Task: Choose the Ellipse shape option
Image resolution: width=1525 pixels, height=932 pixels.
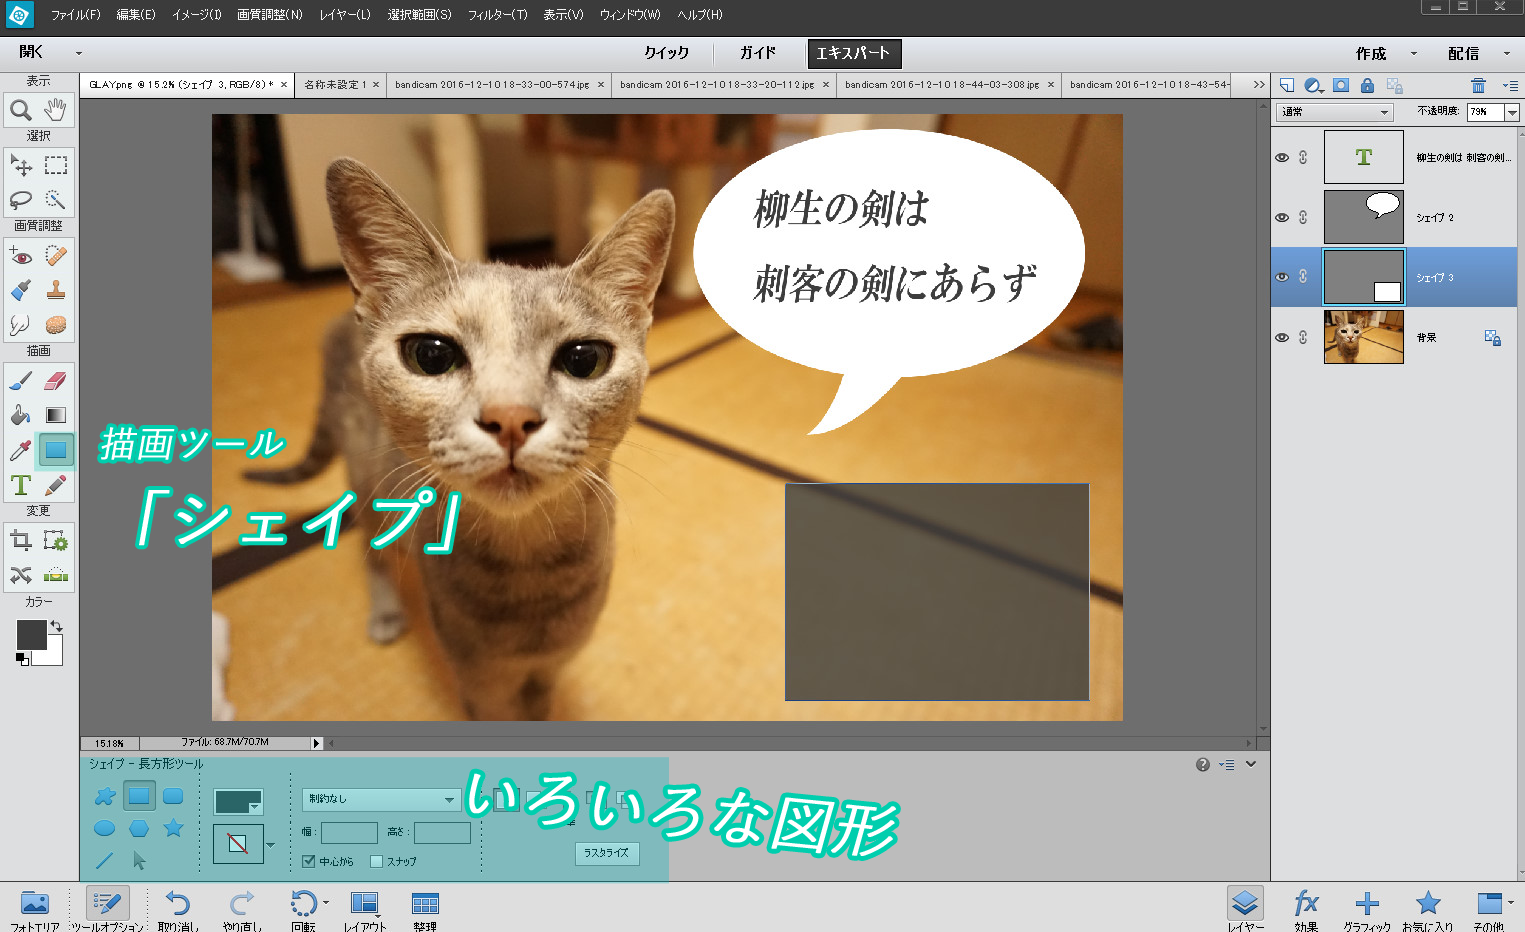Action: click(x=105, y=828)
